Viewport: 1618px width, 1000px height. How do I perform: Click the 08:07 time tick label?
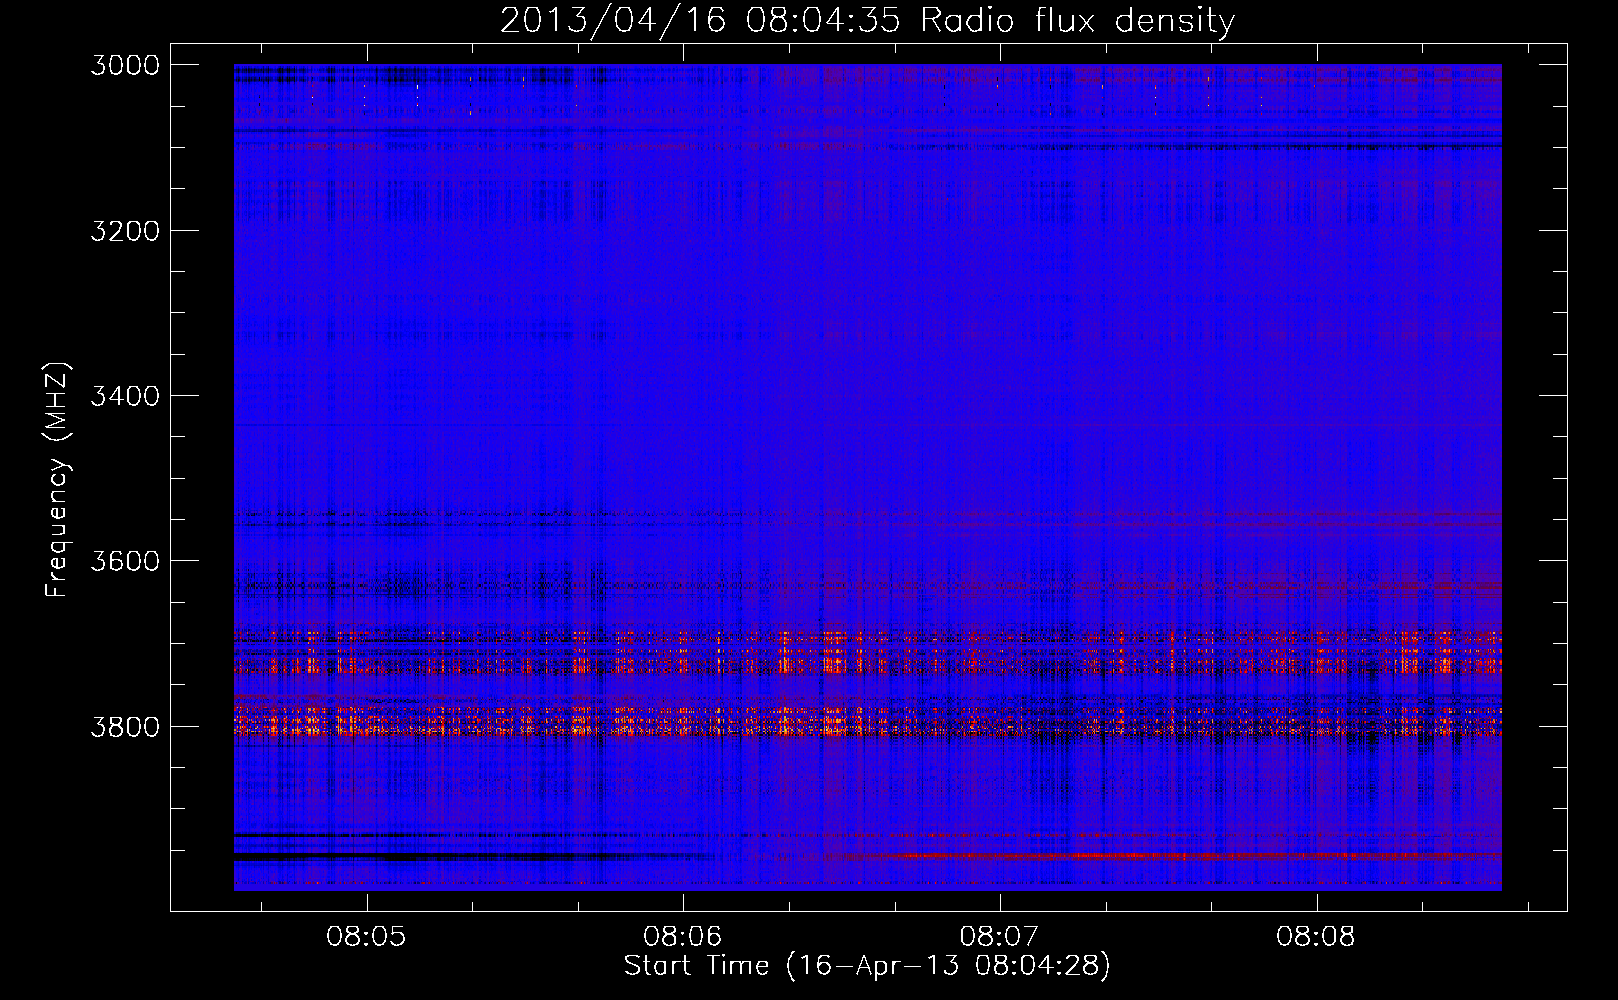click(1000, 937)
